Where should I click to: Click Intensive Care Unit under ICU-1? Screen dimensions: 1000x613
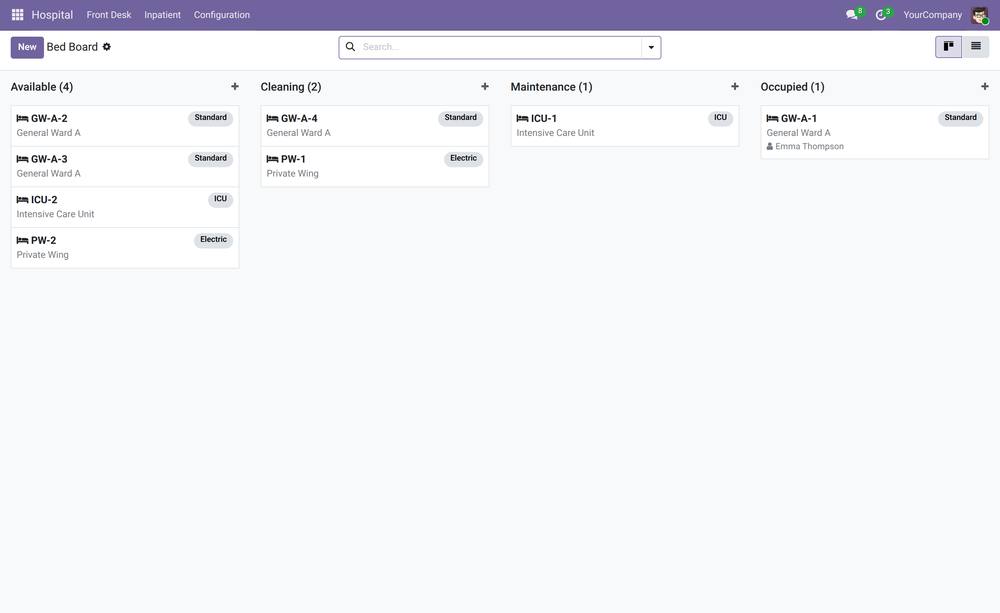pos(555,133)
